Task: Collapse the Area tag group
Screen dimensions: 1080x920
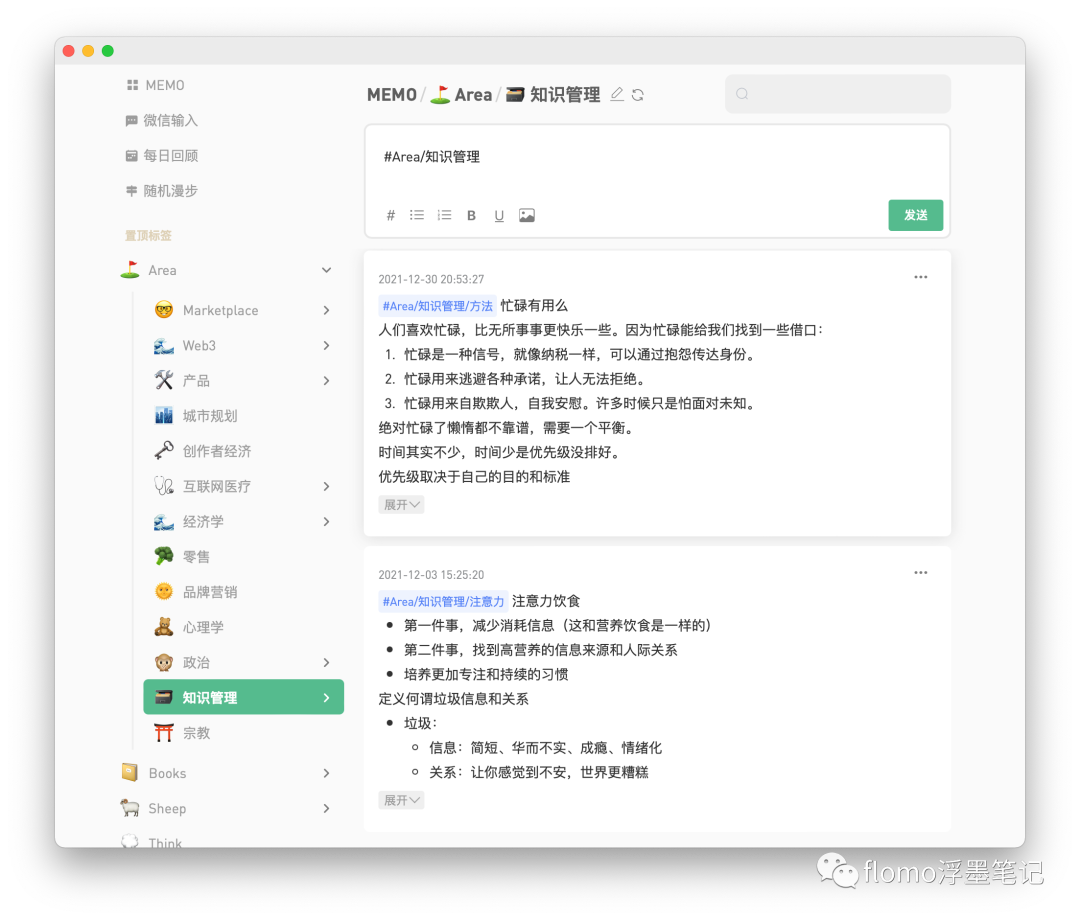Action: [x=326, y=270]
